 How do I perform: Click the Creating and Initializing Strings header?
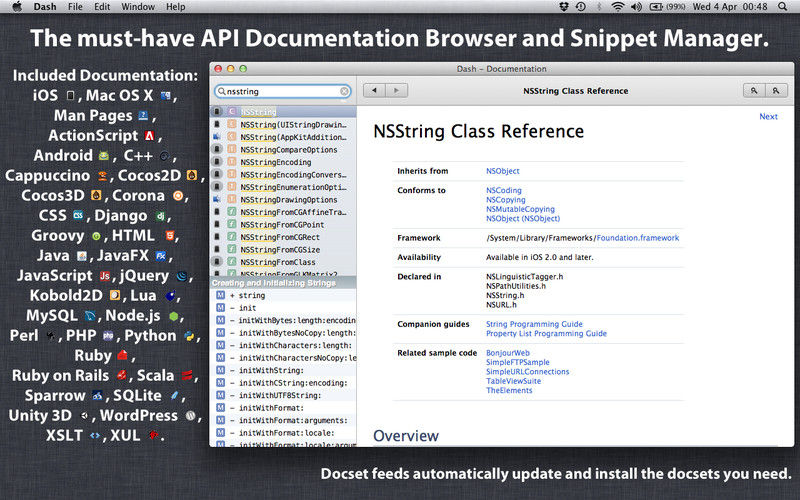[283, 283]
